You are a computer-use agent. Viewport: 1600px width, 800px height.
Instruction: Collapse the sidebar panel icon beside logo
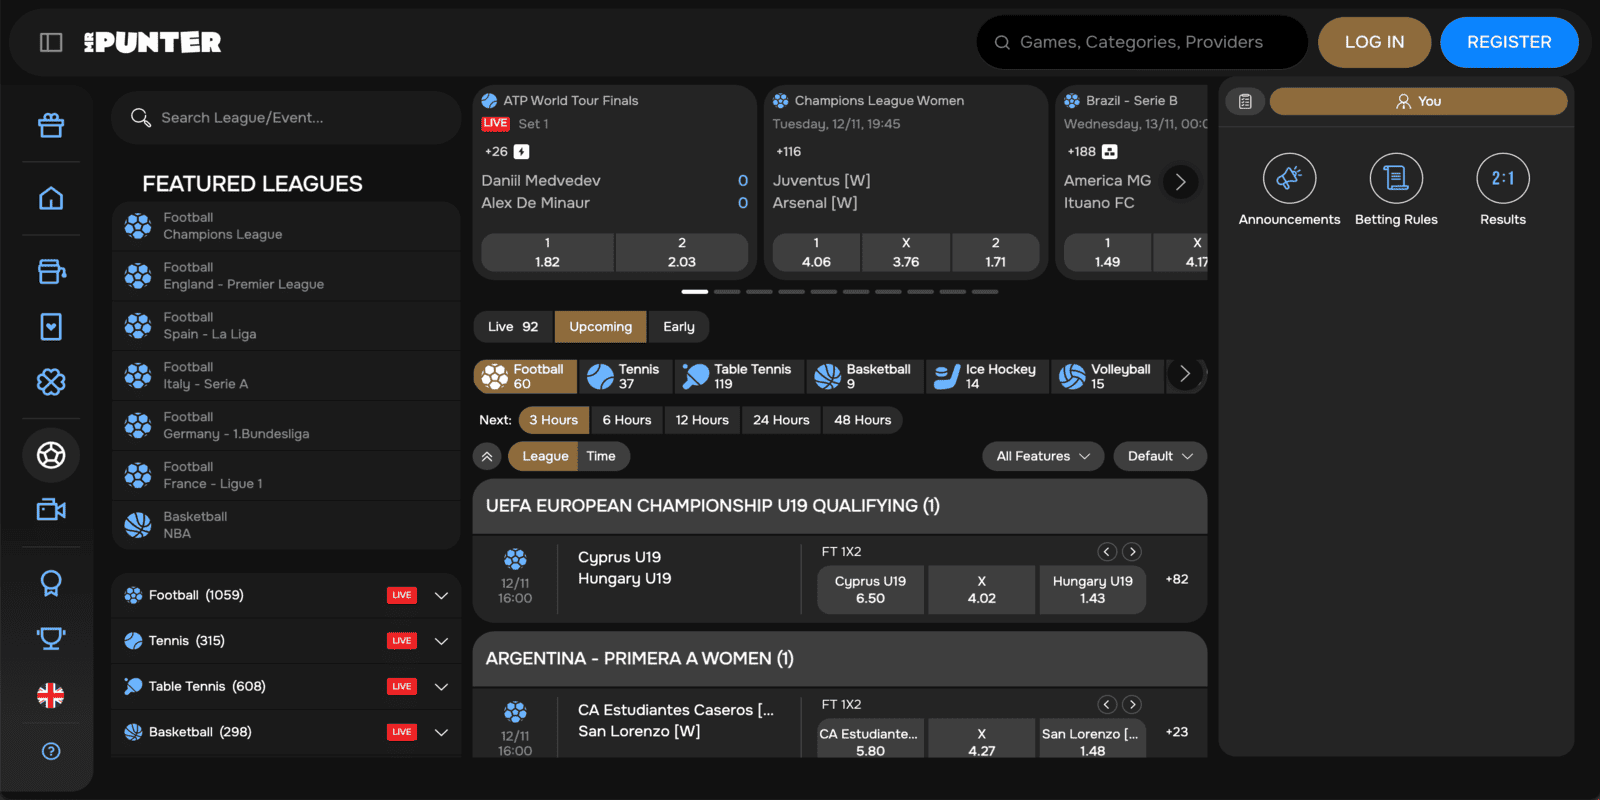click(x=51, y=42)
